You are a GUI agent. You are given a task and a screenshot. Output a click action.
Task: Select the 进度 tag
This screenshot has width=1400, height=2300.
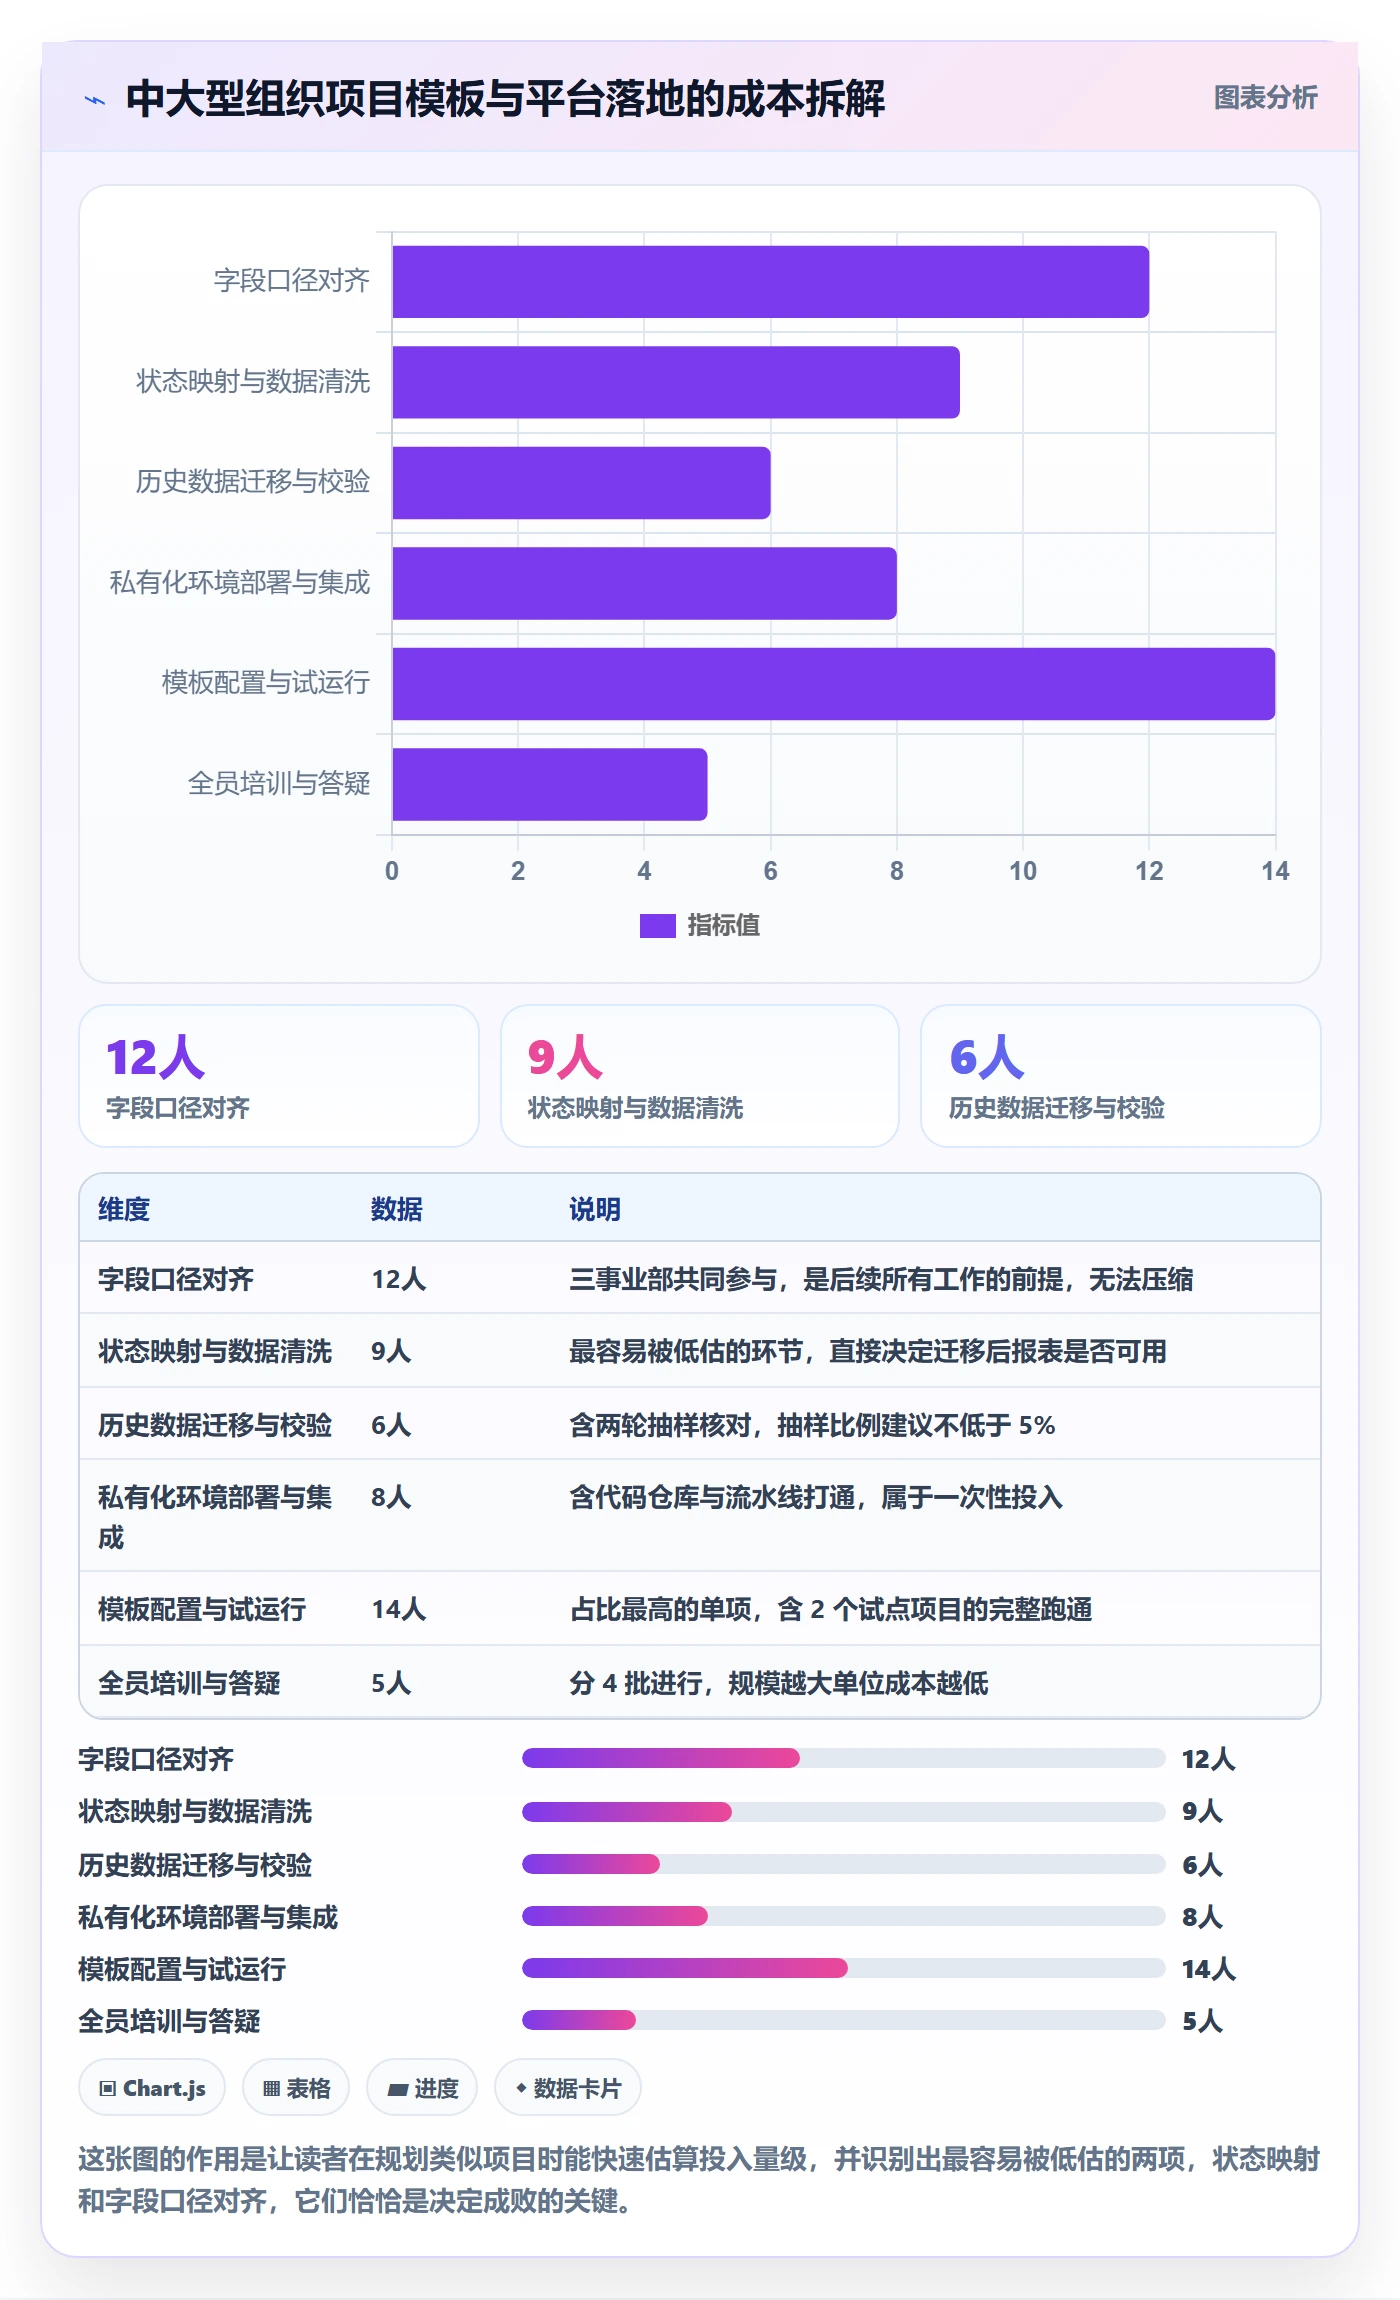click(422, 2088)
